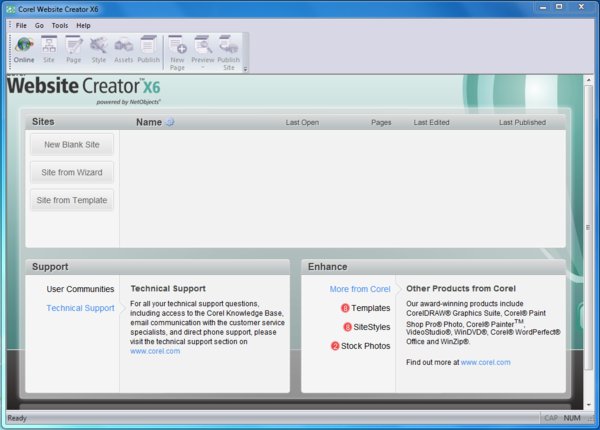Viewport: 600px width, 430px height.
Task: Open the Tools menu
Action: [x=60, y=25]
